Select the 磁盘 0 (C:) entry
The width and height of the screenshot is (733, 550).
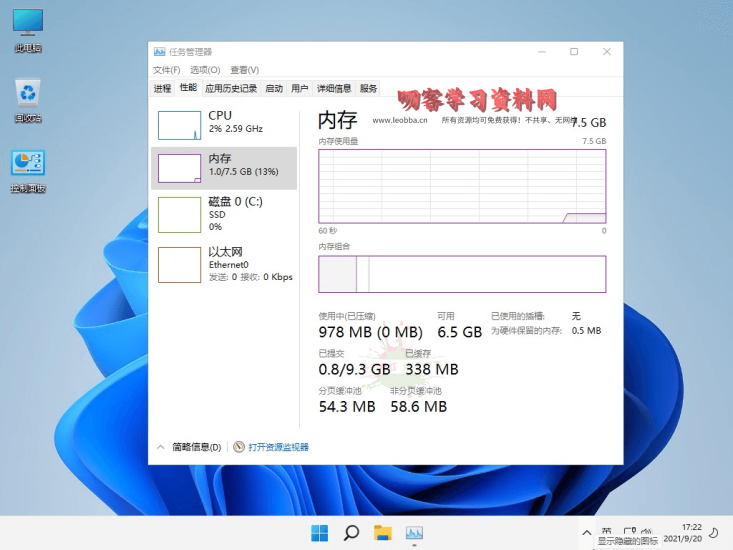pyautogui.click(x=224, y=214)
